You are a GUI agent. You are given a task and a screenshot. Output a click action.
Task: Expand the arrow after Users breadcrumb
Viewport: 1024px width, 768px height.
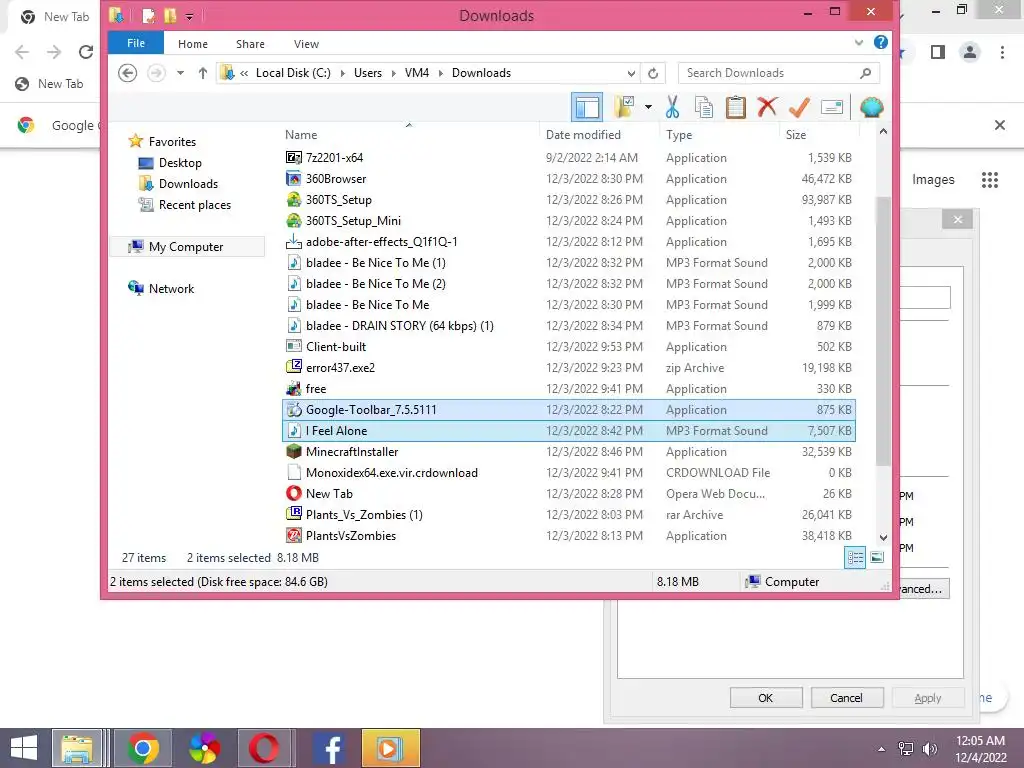tap(393, 73)
